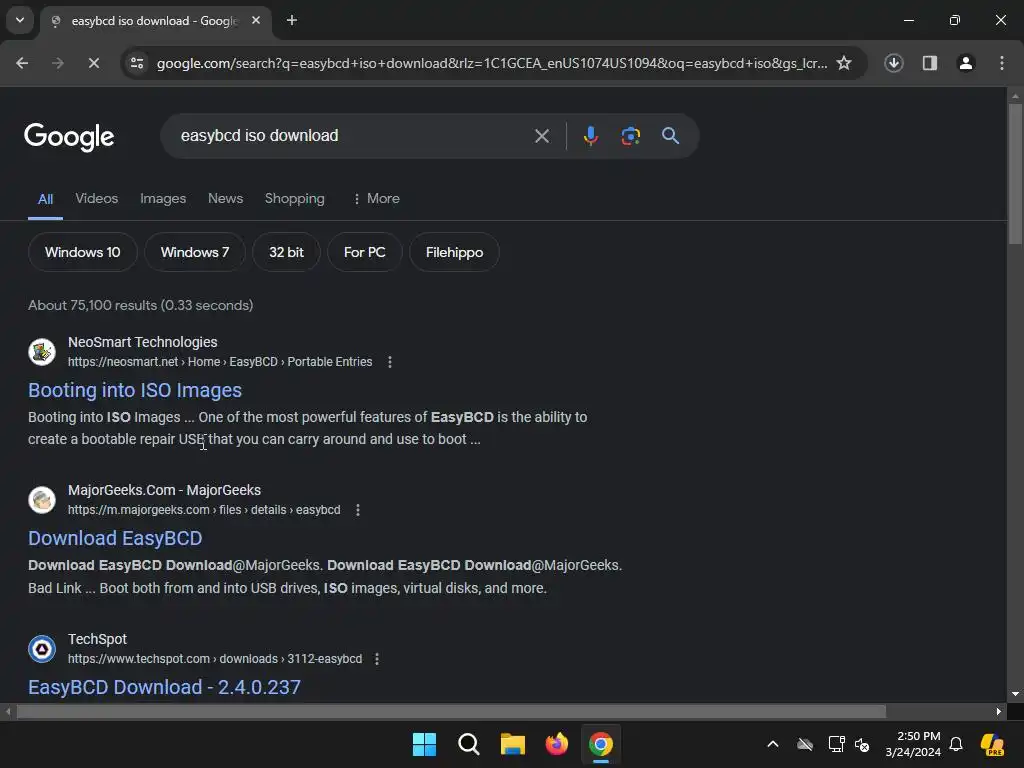The image size is (1024, 768).
Task: Click the vertical scrollbar thumb
Action: [1015, 173]
